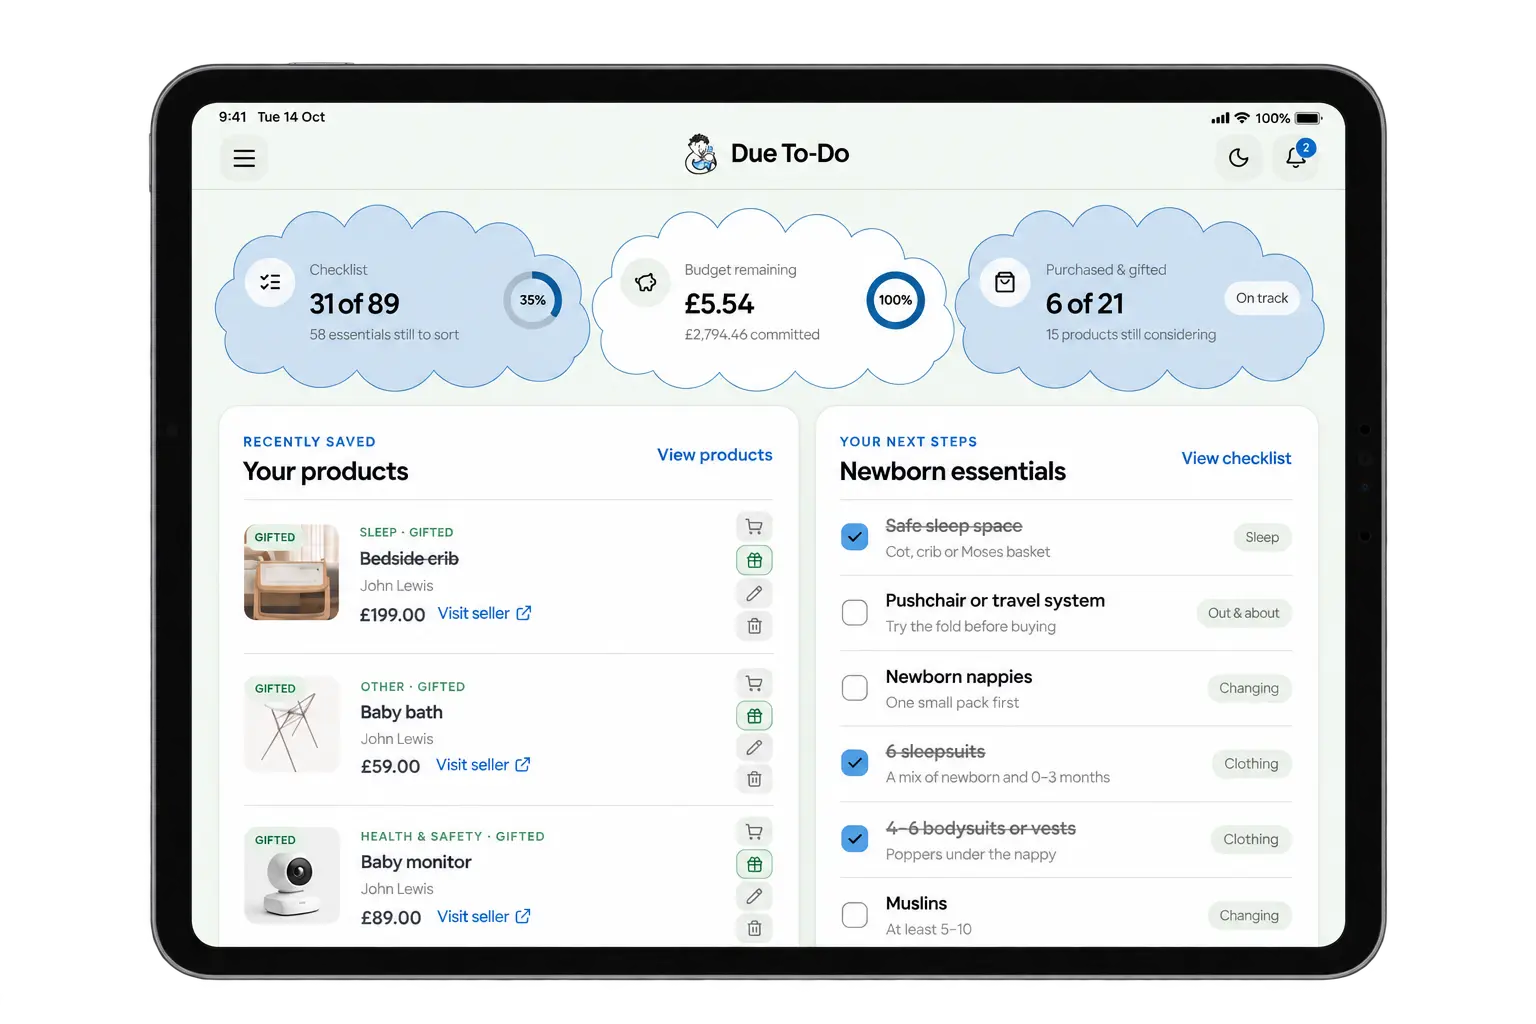
Task: Click cart icon for Bedside crib
Action: tap(754, 527)
